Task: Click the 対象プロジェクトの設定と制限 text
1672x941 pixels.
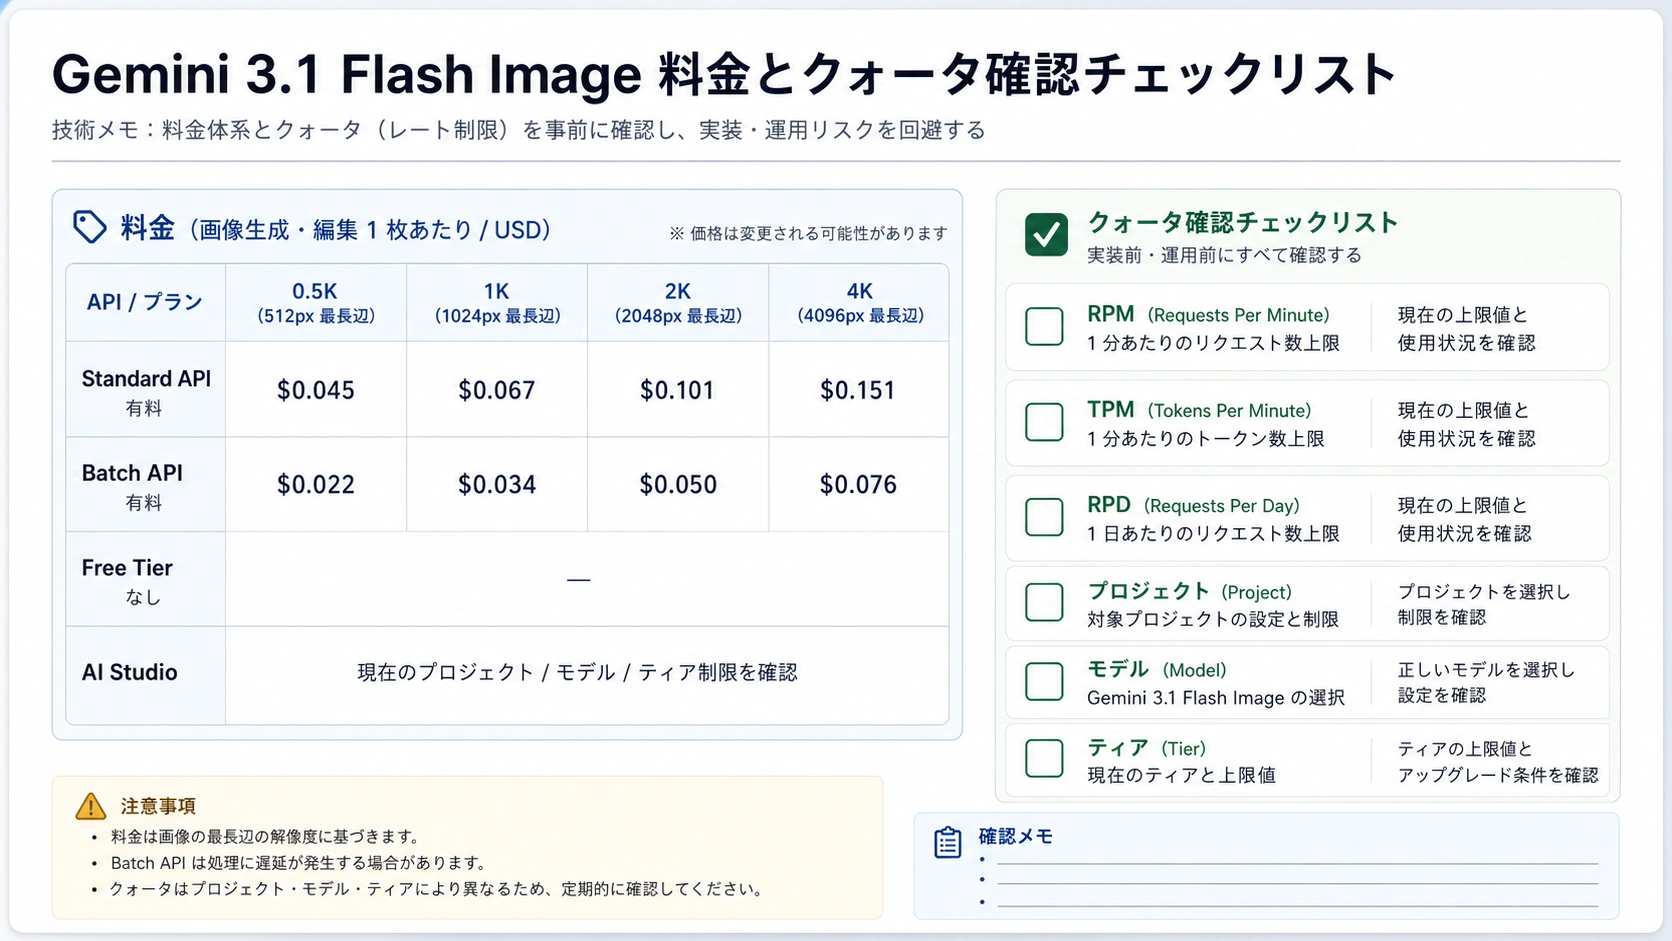Action: pos(1213,620)
